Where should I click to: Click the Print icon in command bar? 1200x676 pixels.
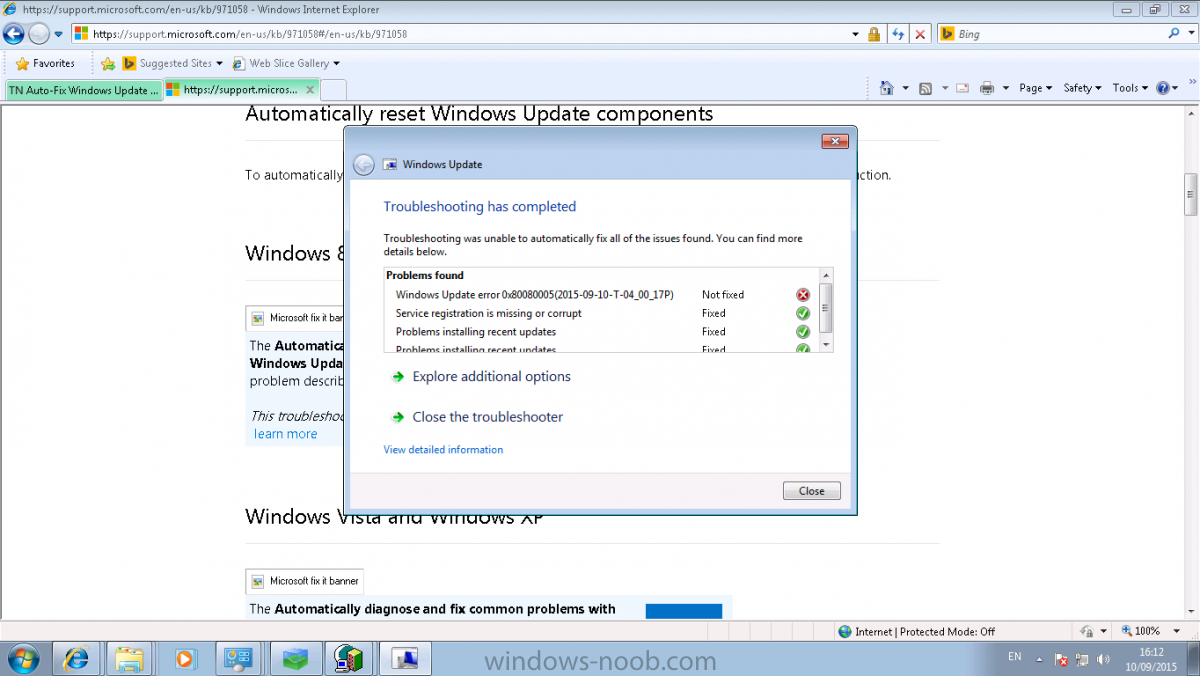pos(987,88)
